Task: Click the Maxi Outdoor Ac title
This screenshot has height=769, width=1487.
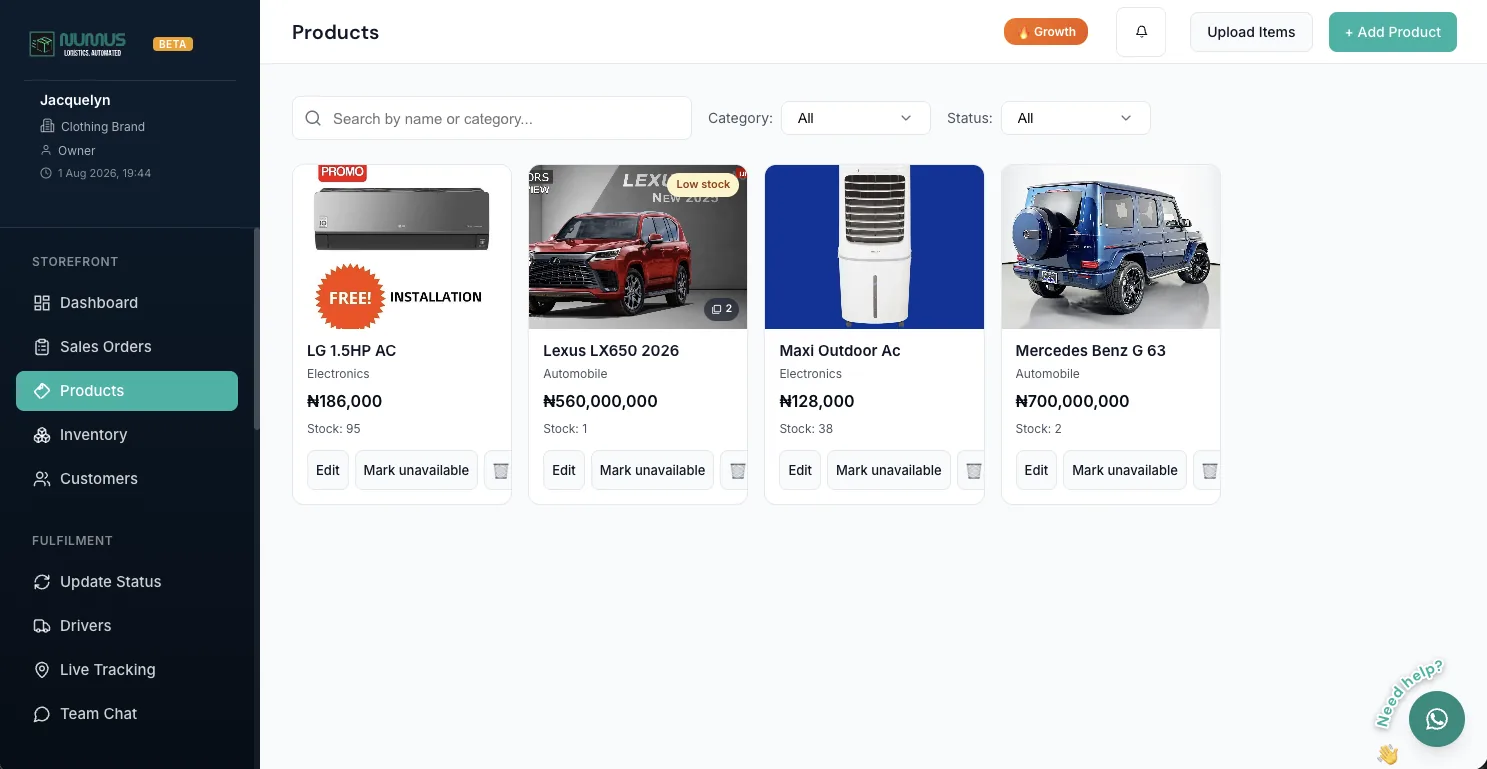Action: (839, 351)
